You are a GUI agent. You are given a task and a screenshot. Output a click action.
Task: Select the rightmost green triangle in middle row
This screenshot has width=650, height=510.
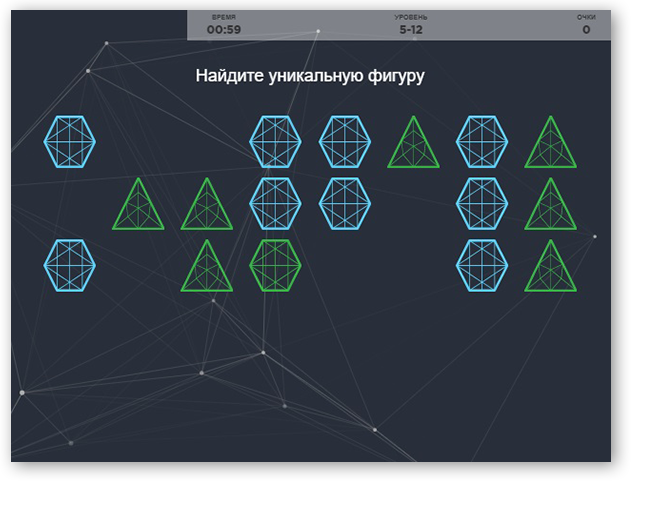click(550, 206)
